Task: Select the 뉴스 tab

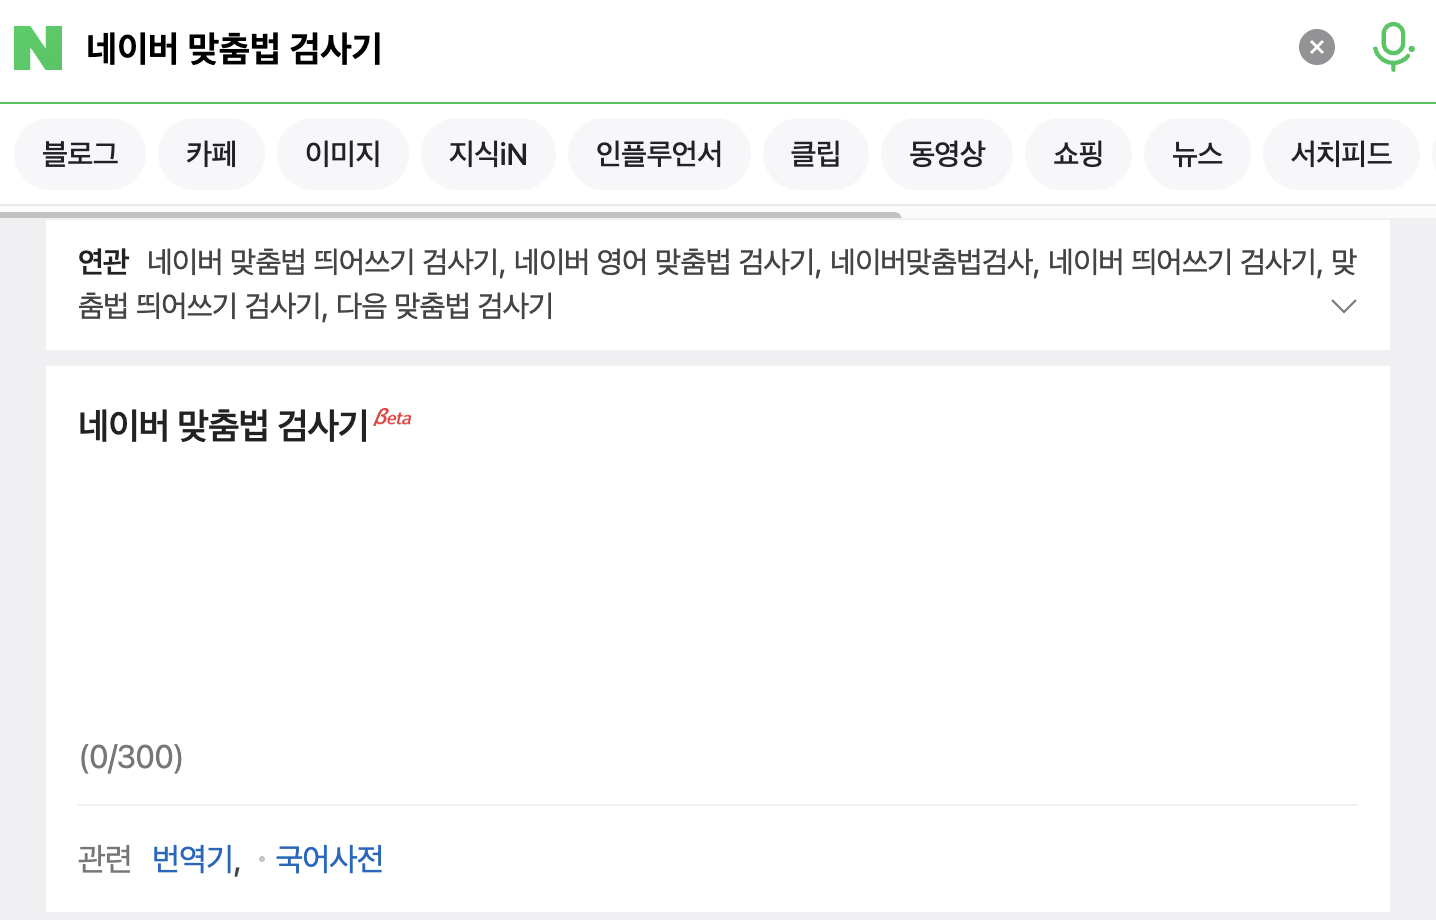Action: (x=1197, y=153)
